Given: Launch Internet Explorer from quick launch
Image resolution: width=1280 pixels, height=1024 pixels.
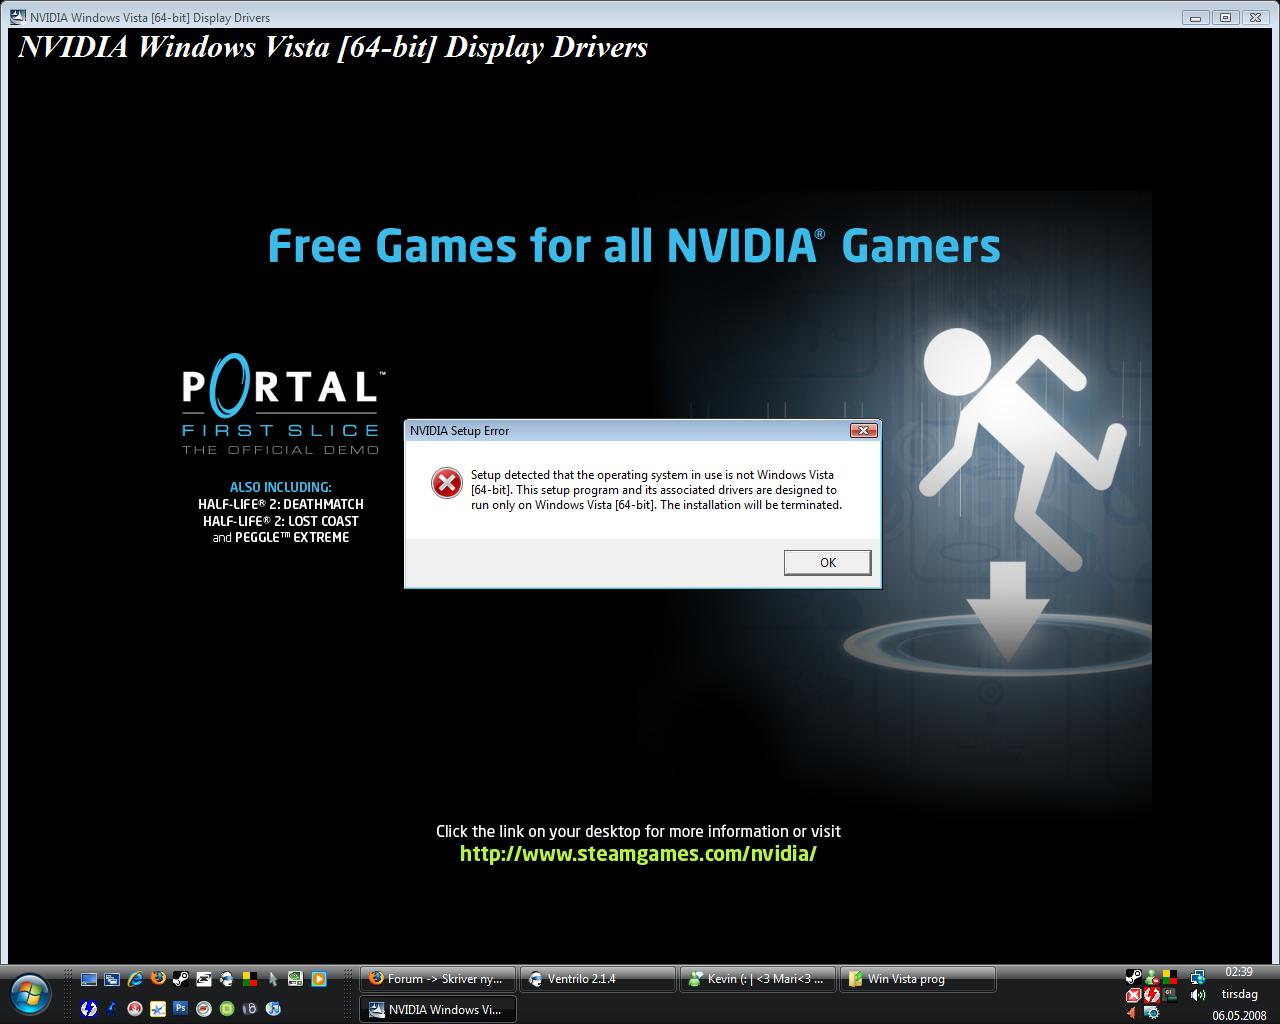Looking at the screenshot, I should (x=135, y=979).
